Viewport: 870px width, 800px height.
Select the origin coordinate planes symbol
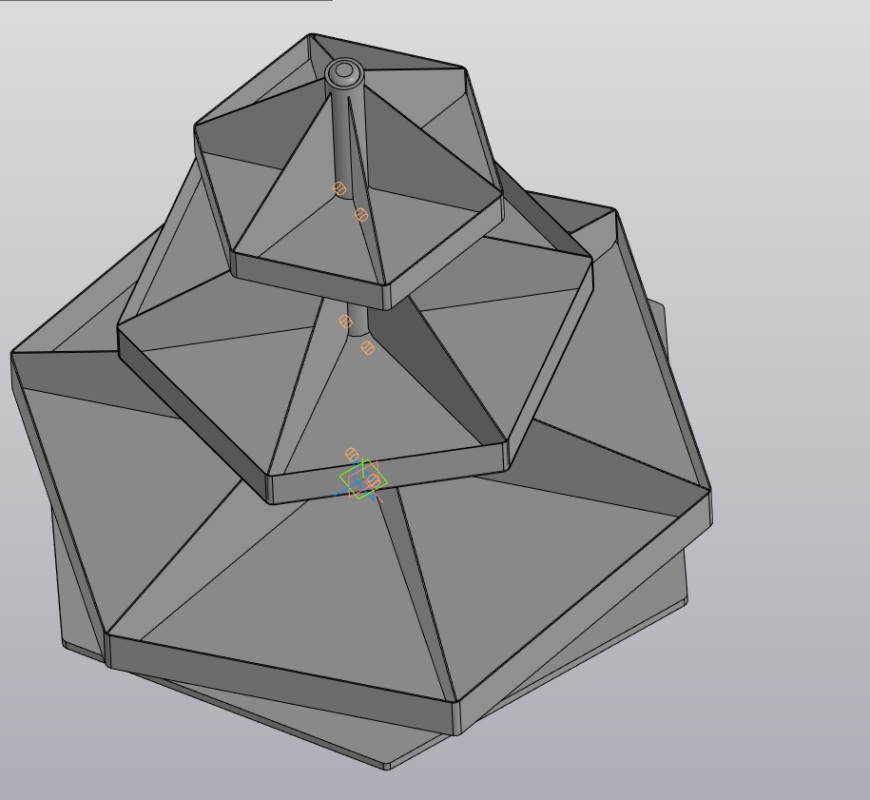(x=361, y=480)
